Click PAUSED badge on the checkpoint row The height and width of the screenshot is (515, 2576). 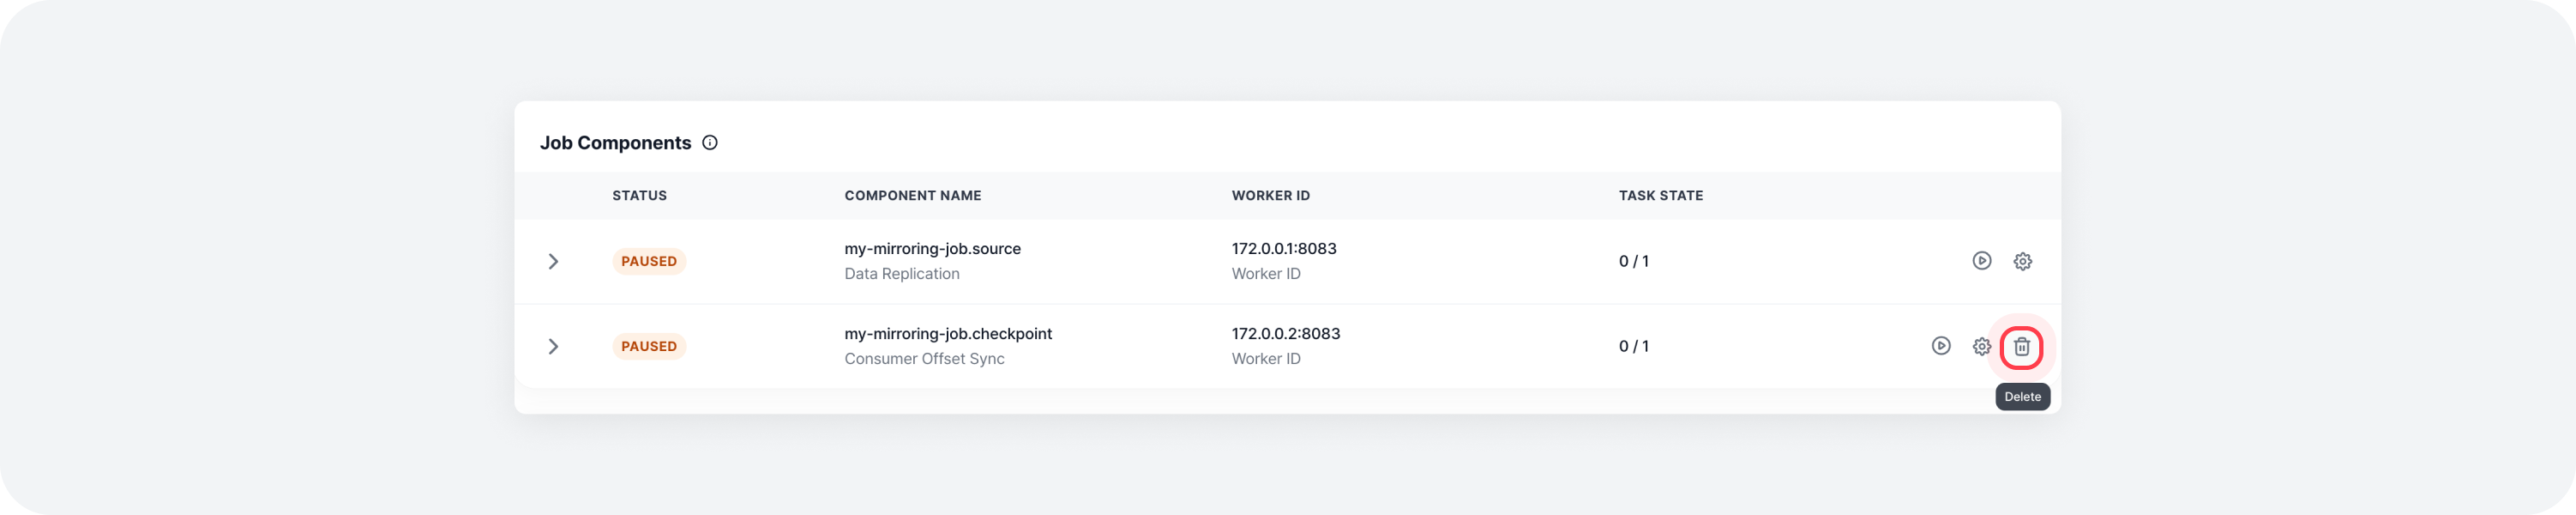coord(649,346)
